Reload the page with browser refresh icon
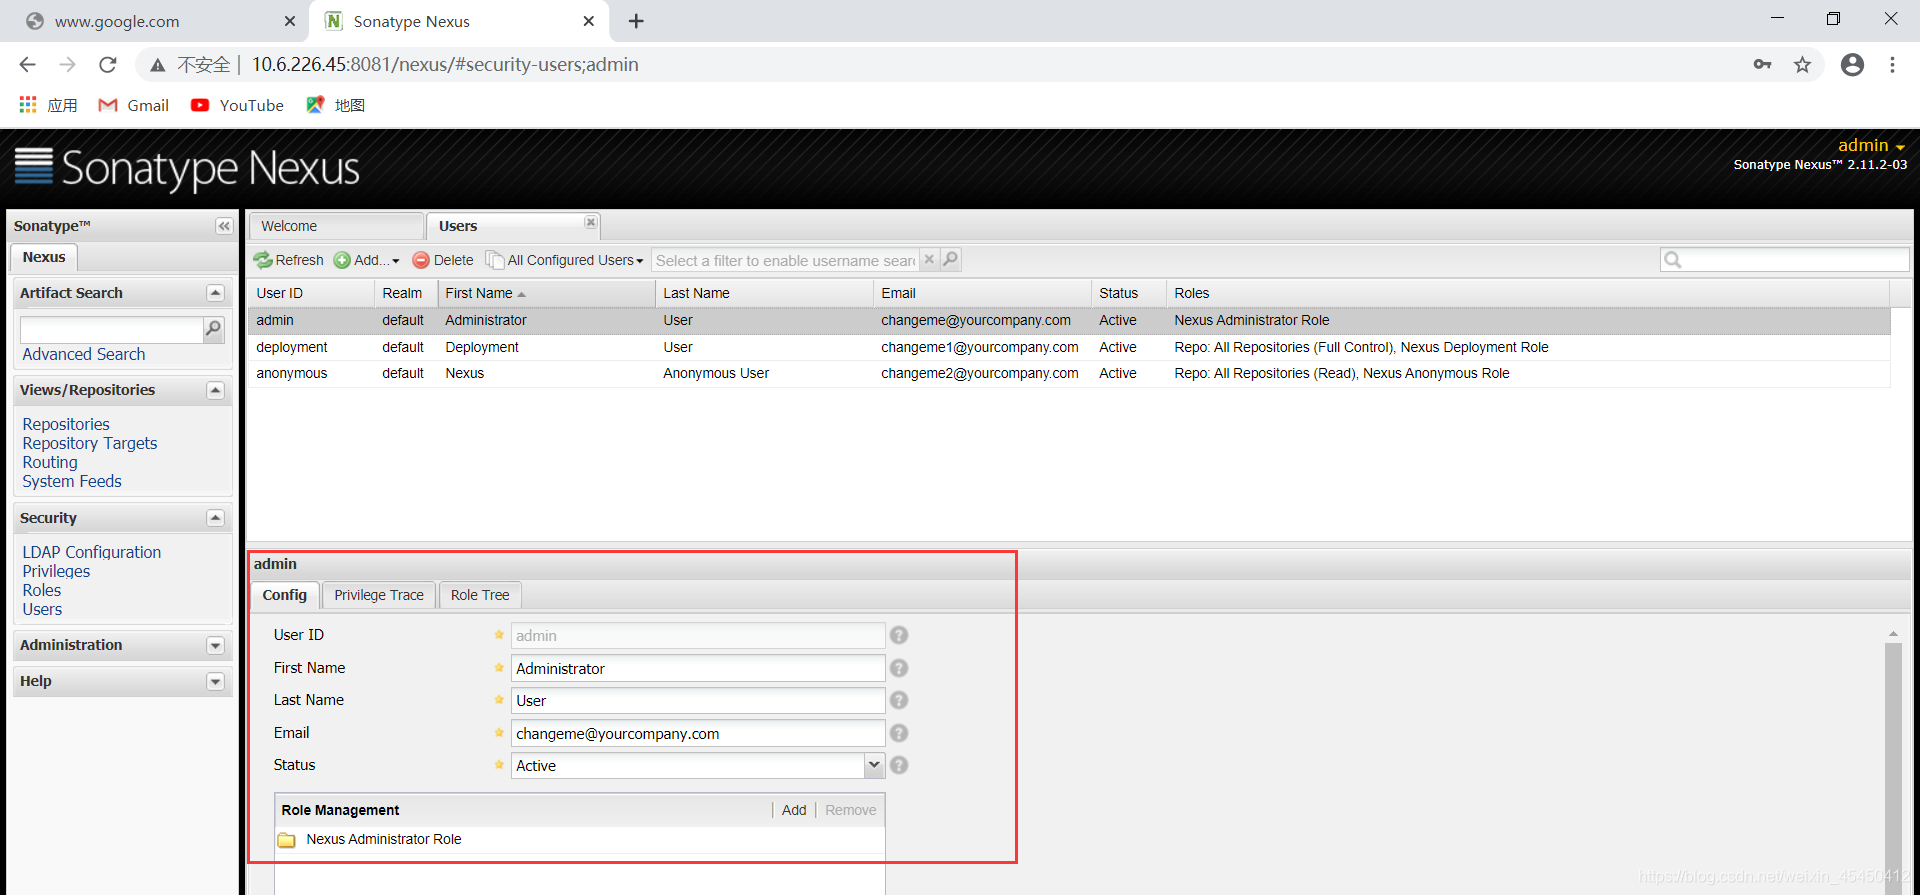This screenshot has width=1920, height=895. coord(108,65)
